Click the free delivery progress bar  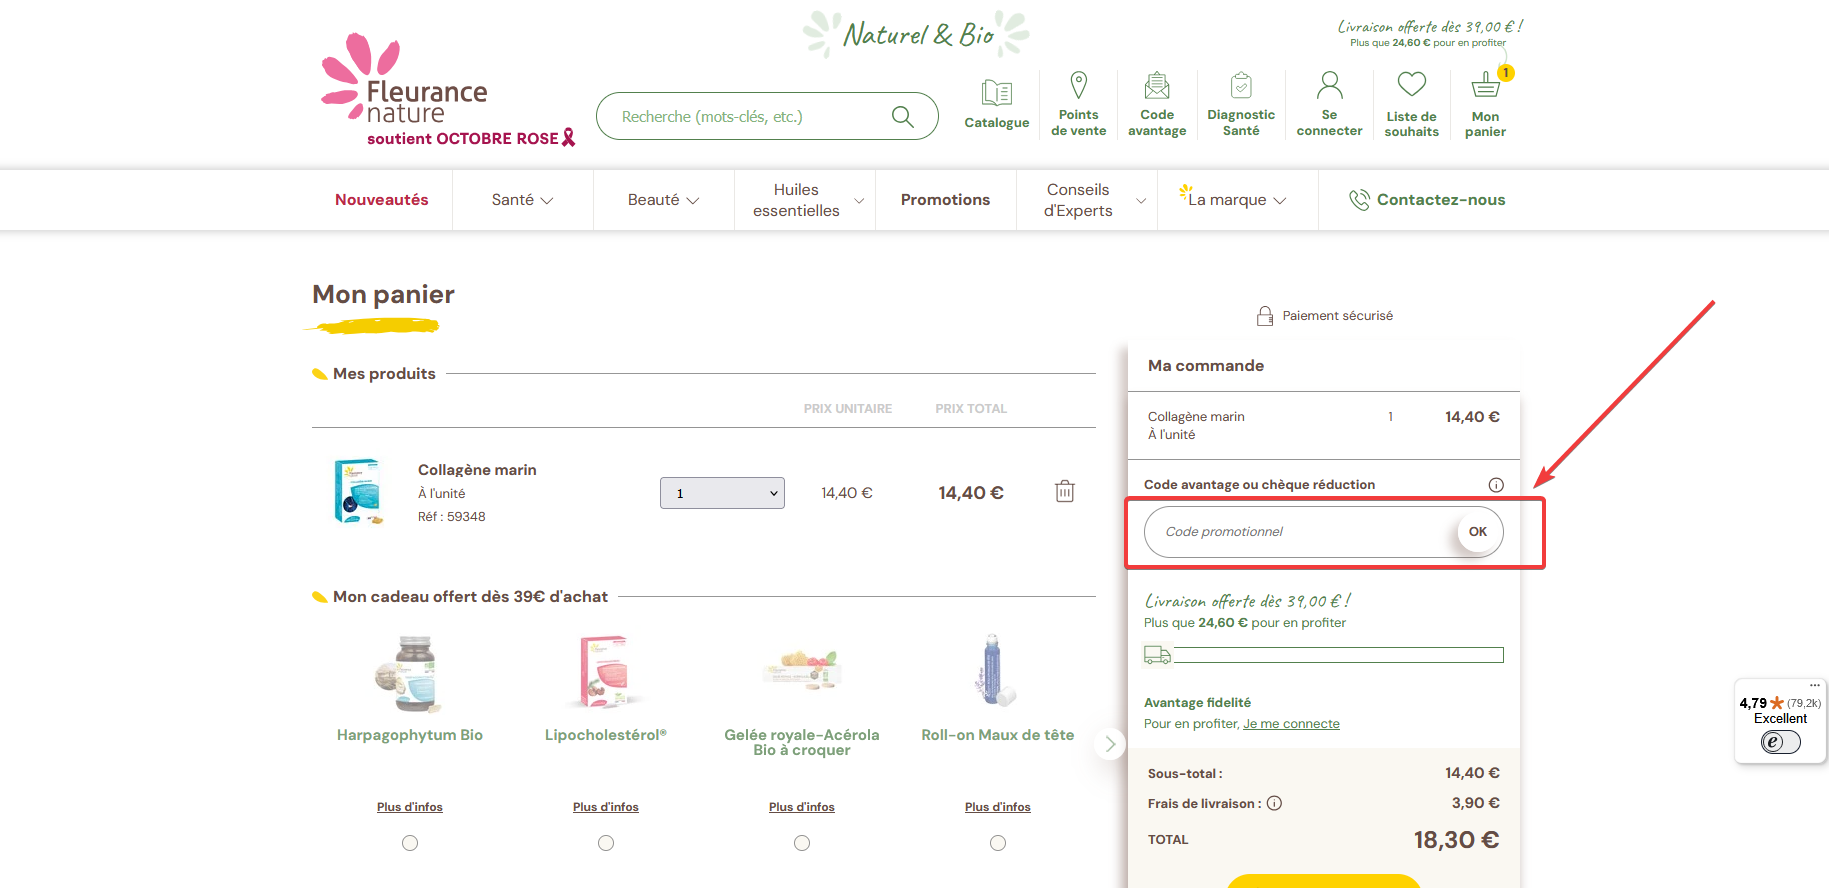(1338, 655)
